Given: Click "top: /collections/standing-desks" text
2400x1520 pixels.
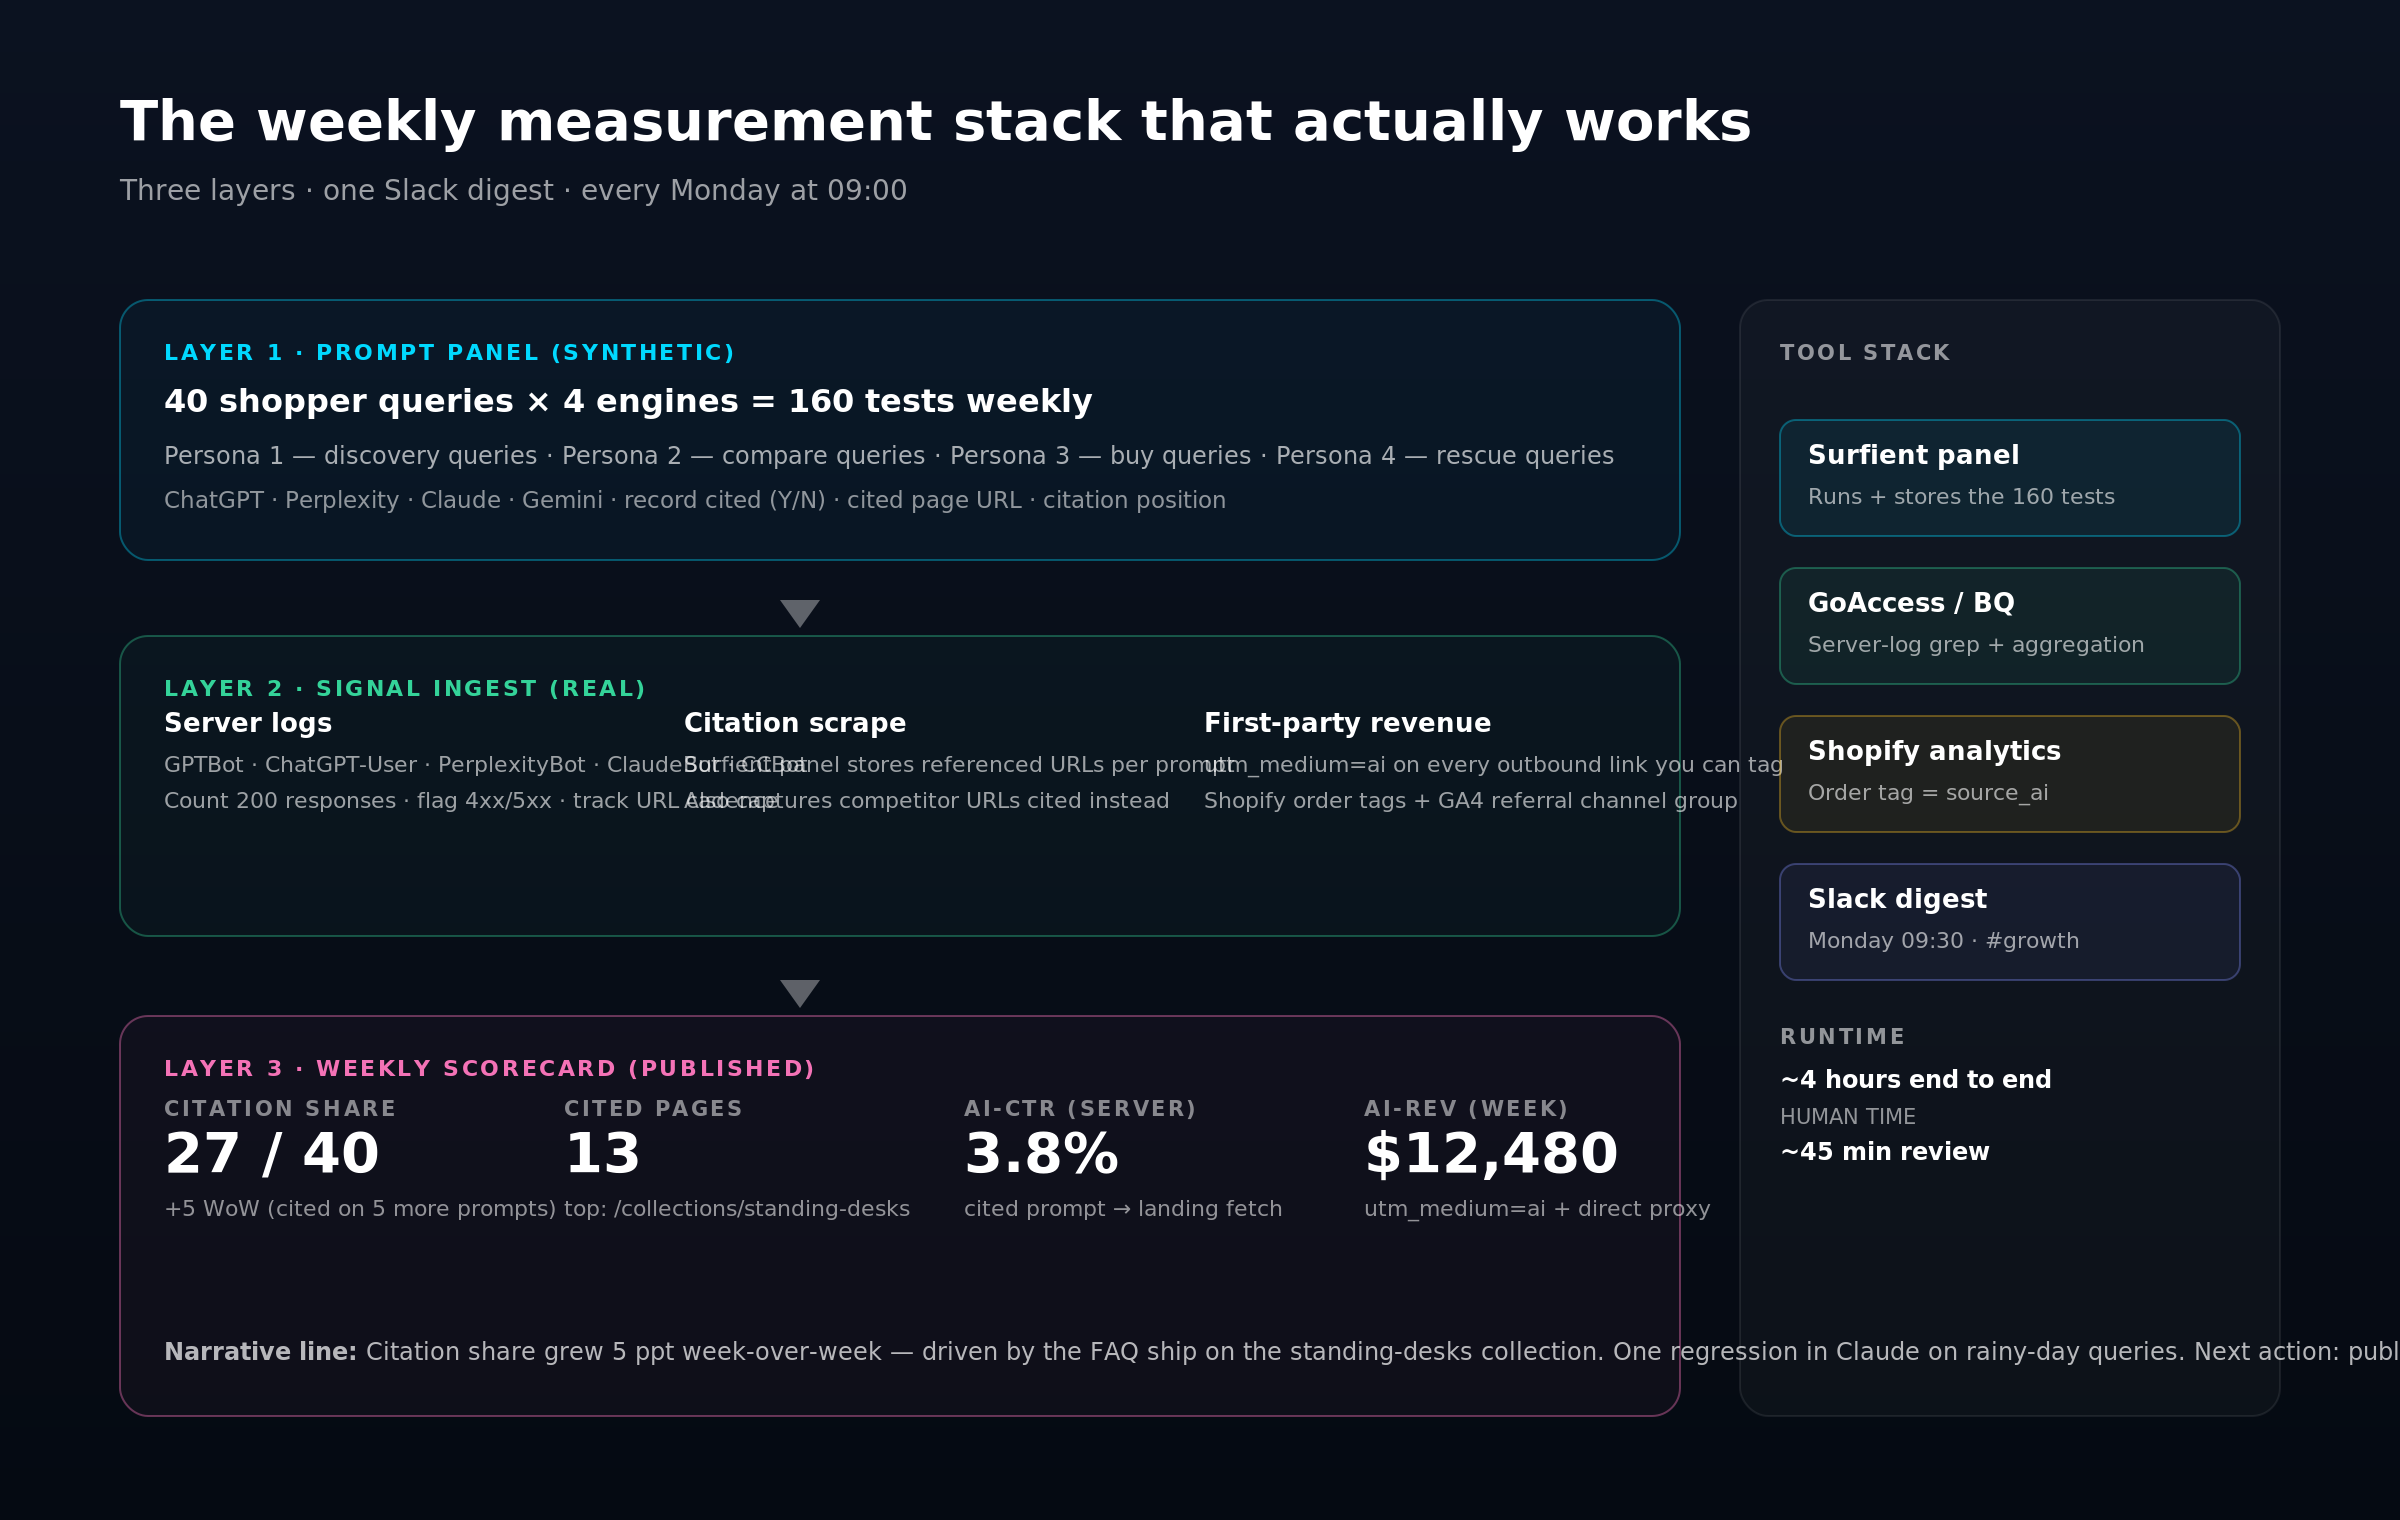Looking at the screenshot, I should (737, 1209).
